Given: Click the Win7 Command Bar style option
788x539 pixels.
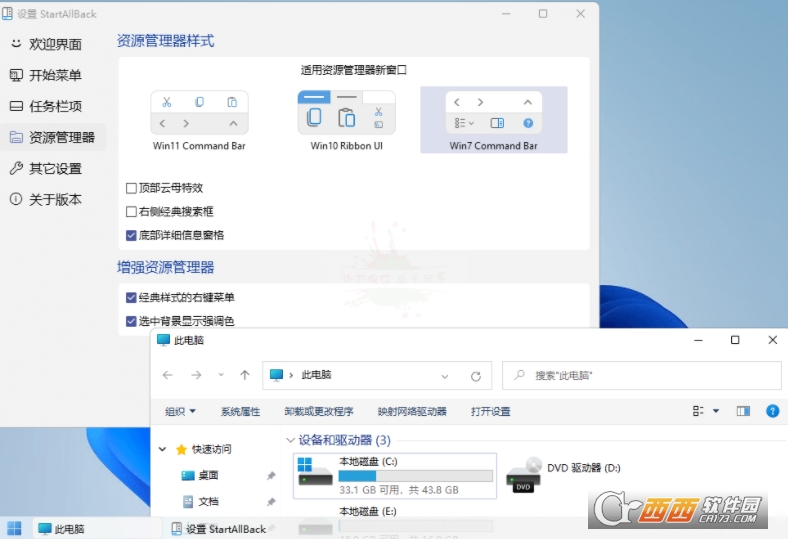Looking at the screenshot, I should (x=493, y=113).
